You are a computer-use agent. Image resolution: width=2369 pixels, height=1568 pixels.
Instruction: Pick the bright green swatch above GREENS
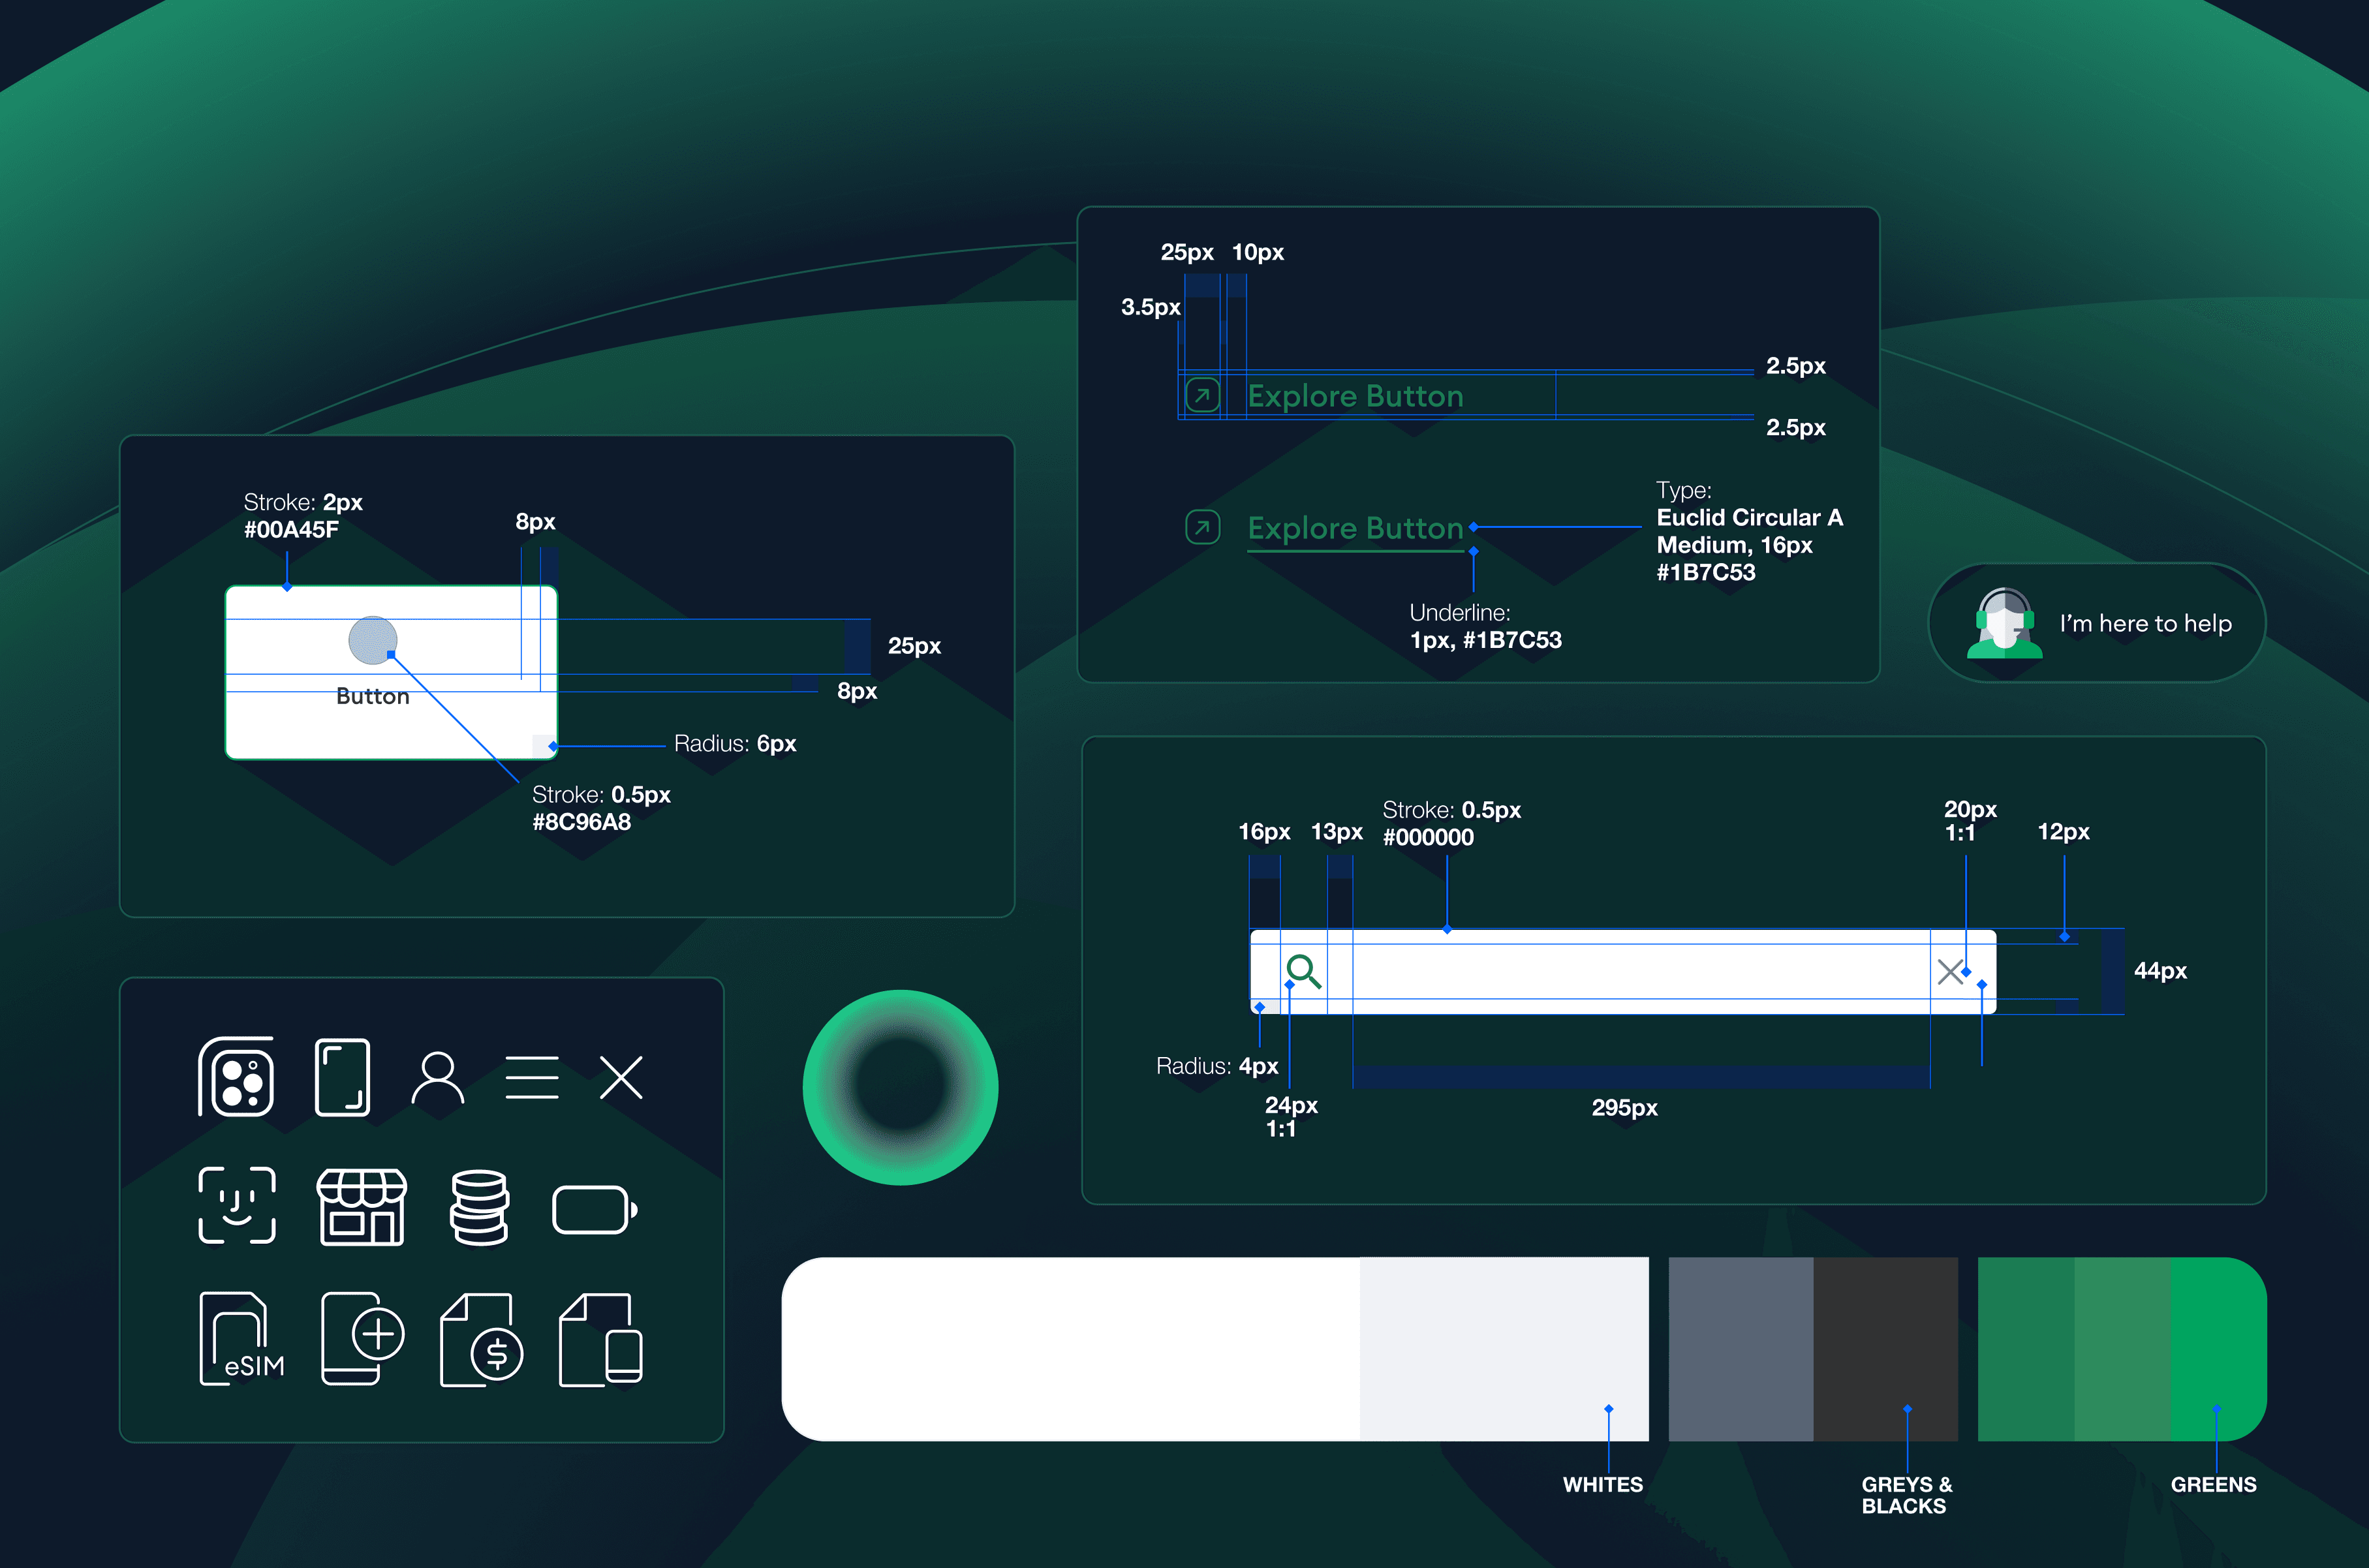[2219, 1349]
